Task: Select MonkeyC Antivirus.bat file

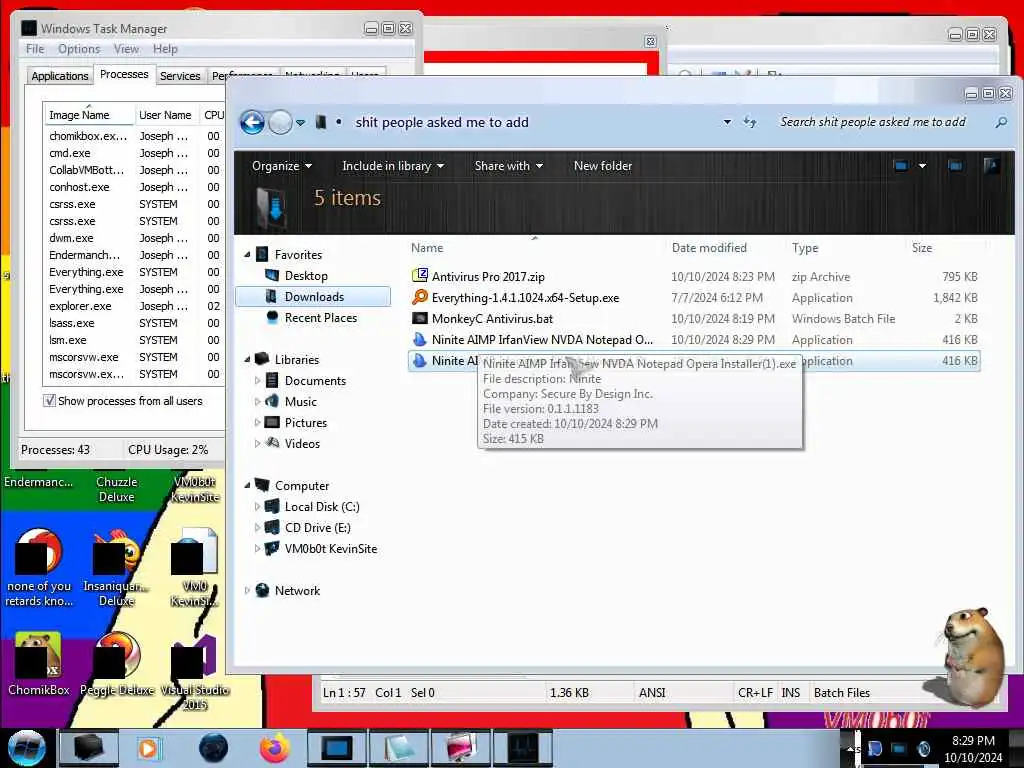Action: click(492, 319)
